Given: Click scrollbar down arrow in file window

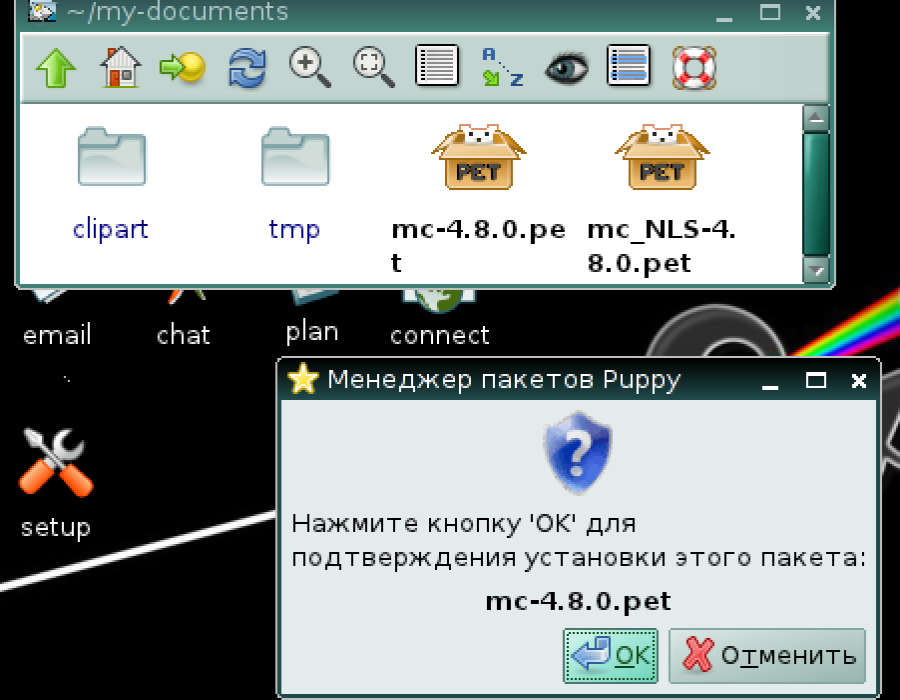Looking at the screenshot, I should pos(816,269).
